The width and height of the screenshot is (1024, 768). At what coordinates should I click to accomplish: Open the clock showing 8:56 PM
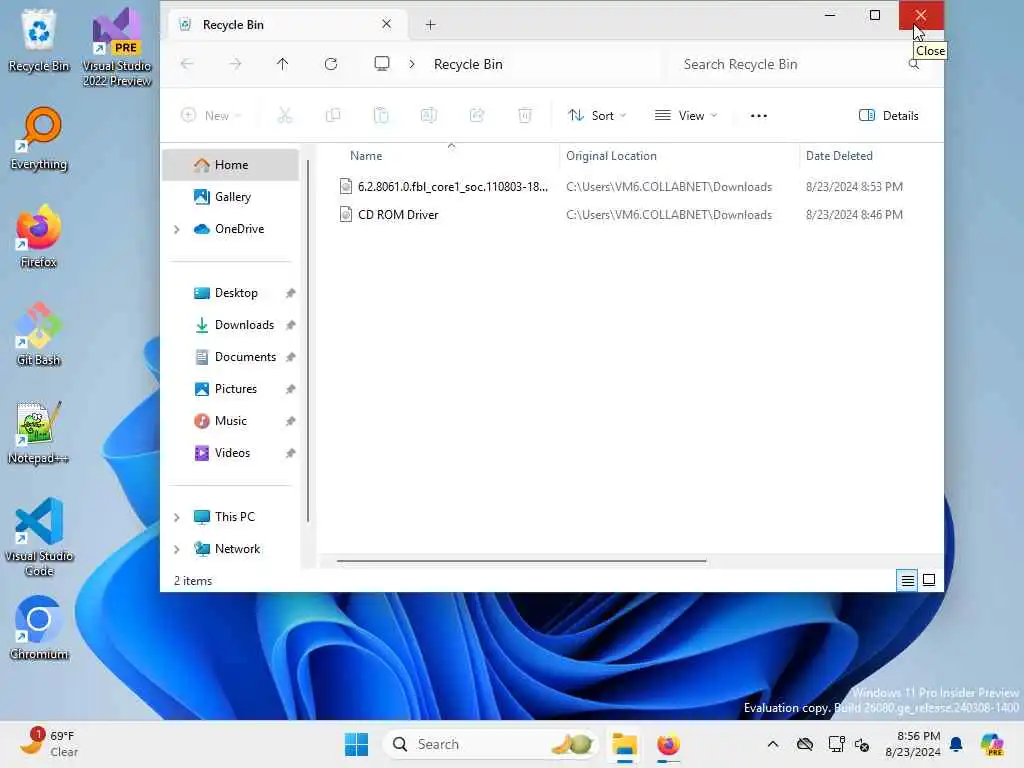[913, 744]
